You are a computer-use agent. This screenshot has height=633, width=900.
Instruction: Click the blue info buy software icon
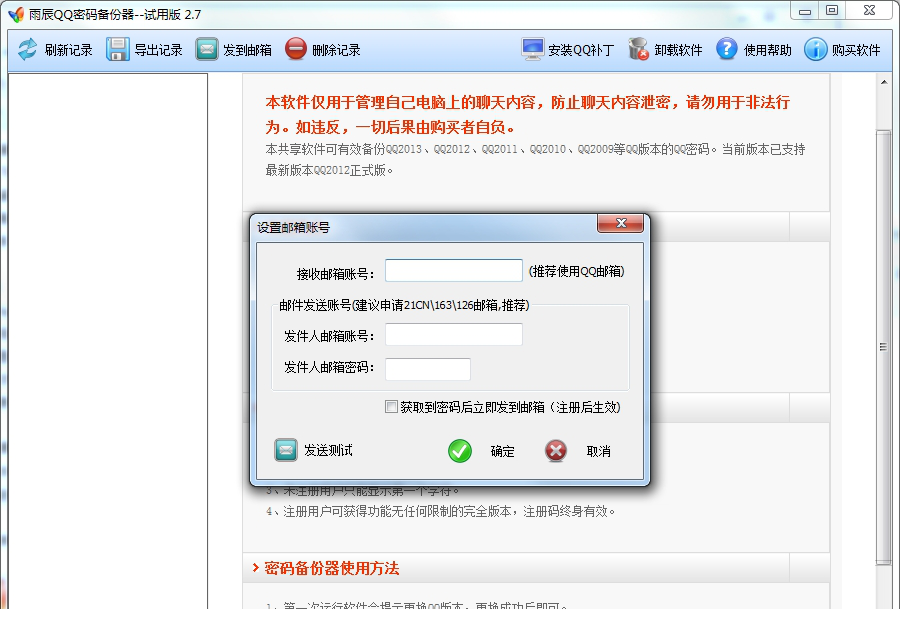click(815, 49)
